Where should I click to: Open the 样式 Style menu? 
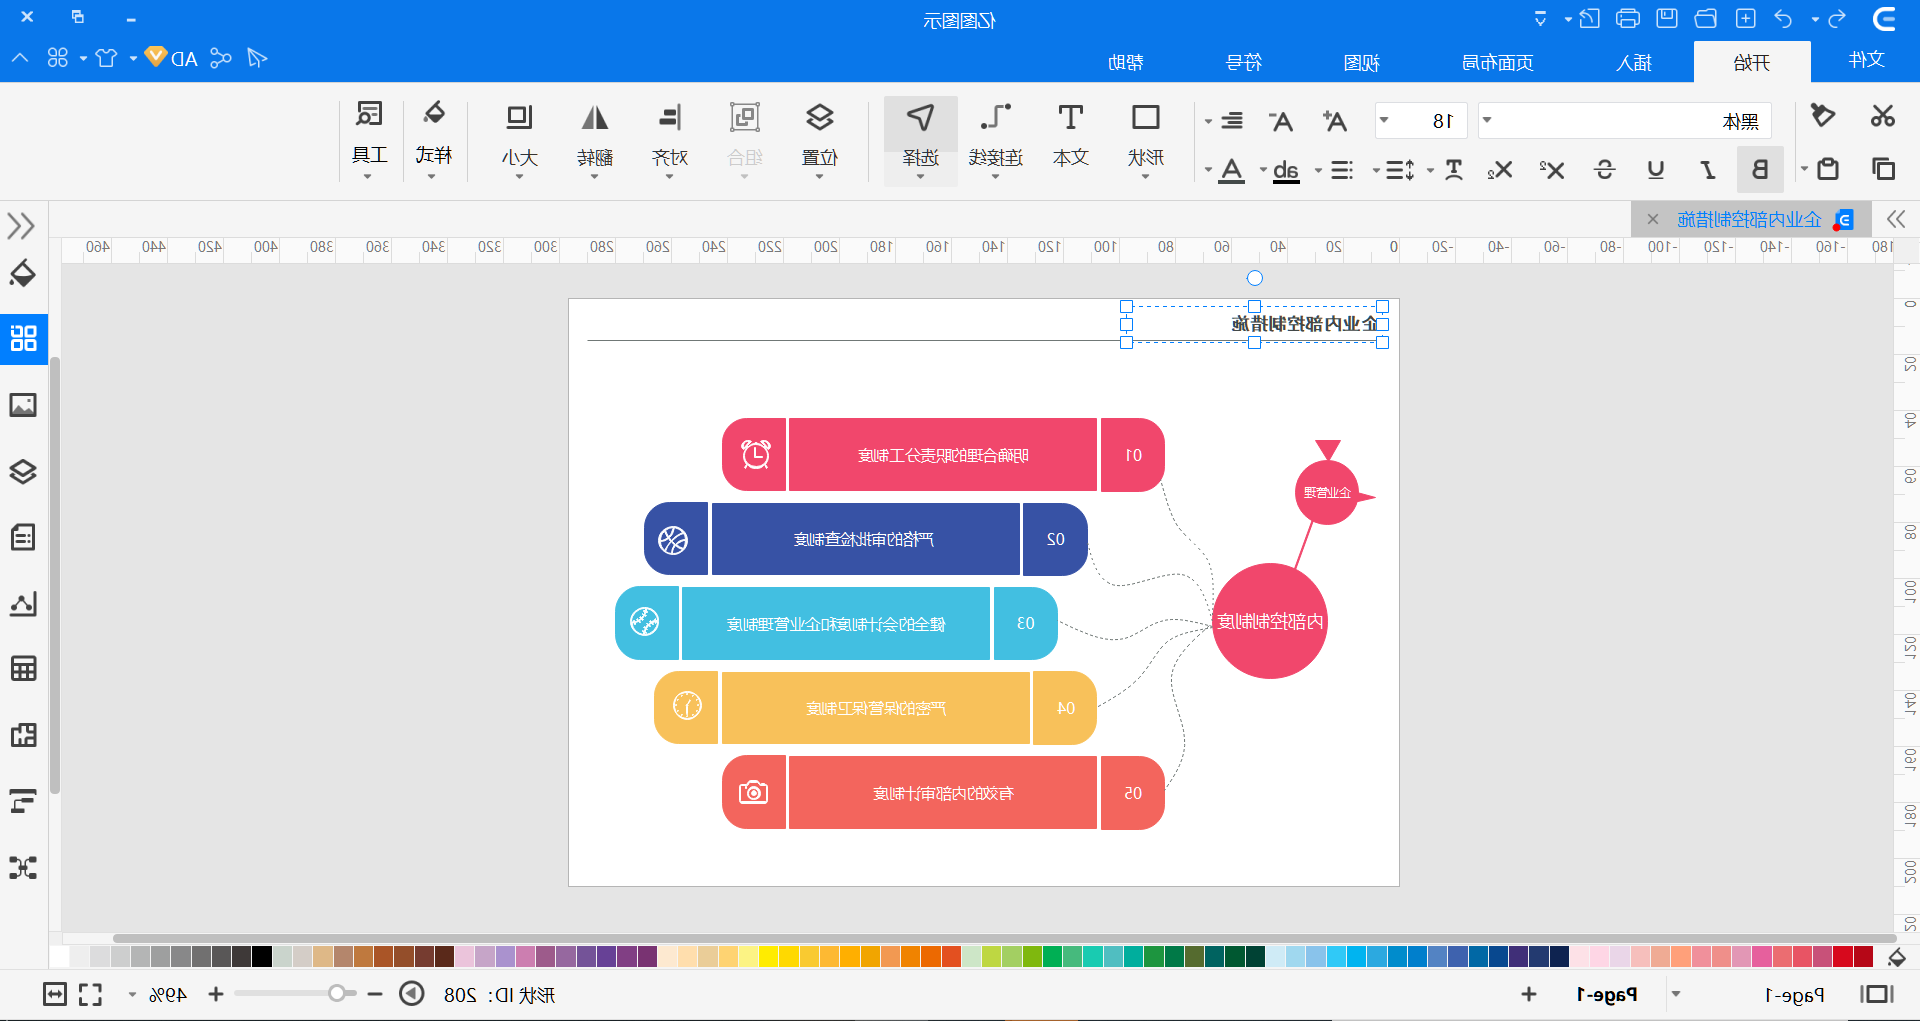(x=434, y=137)
